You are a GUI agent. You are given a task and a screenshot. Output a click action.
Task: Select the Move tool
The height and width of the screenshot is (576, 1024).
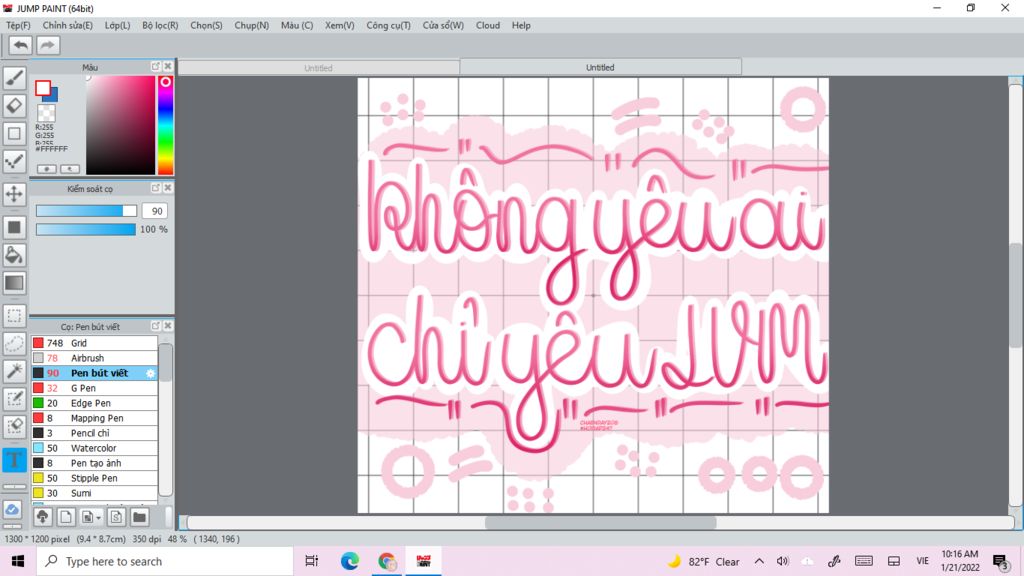point(14,194)
